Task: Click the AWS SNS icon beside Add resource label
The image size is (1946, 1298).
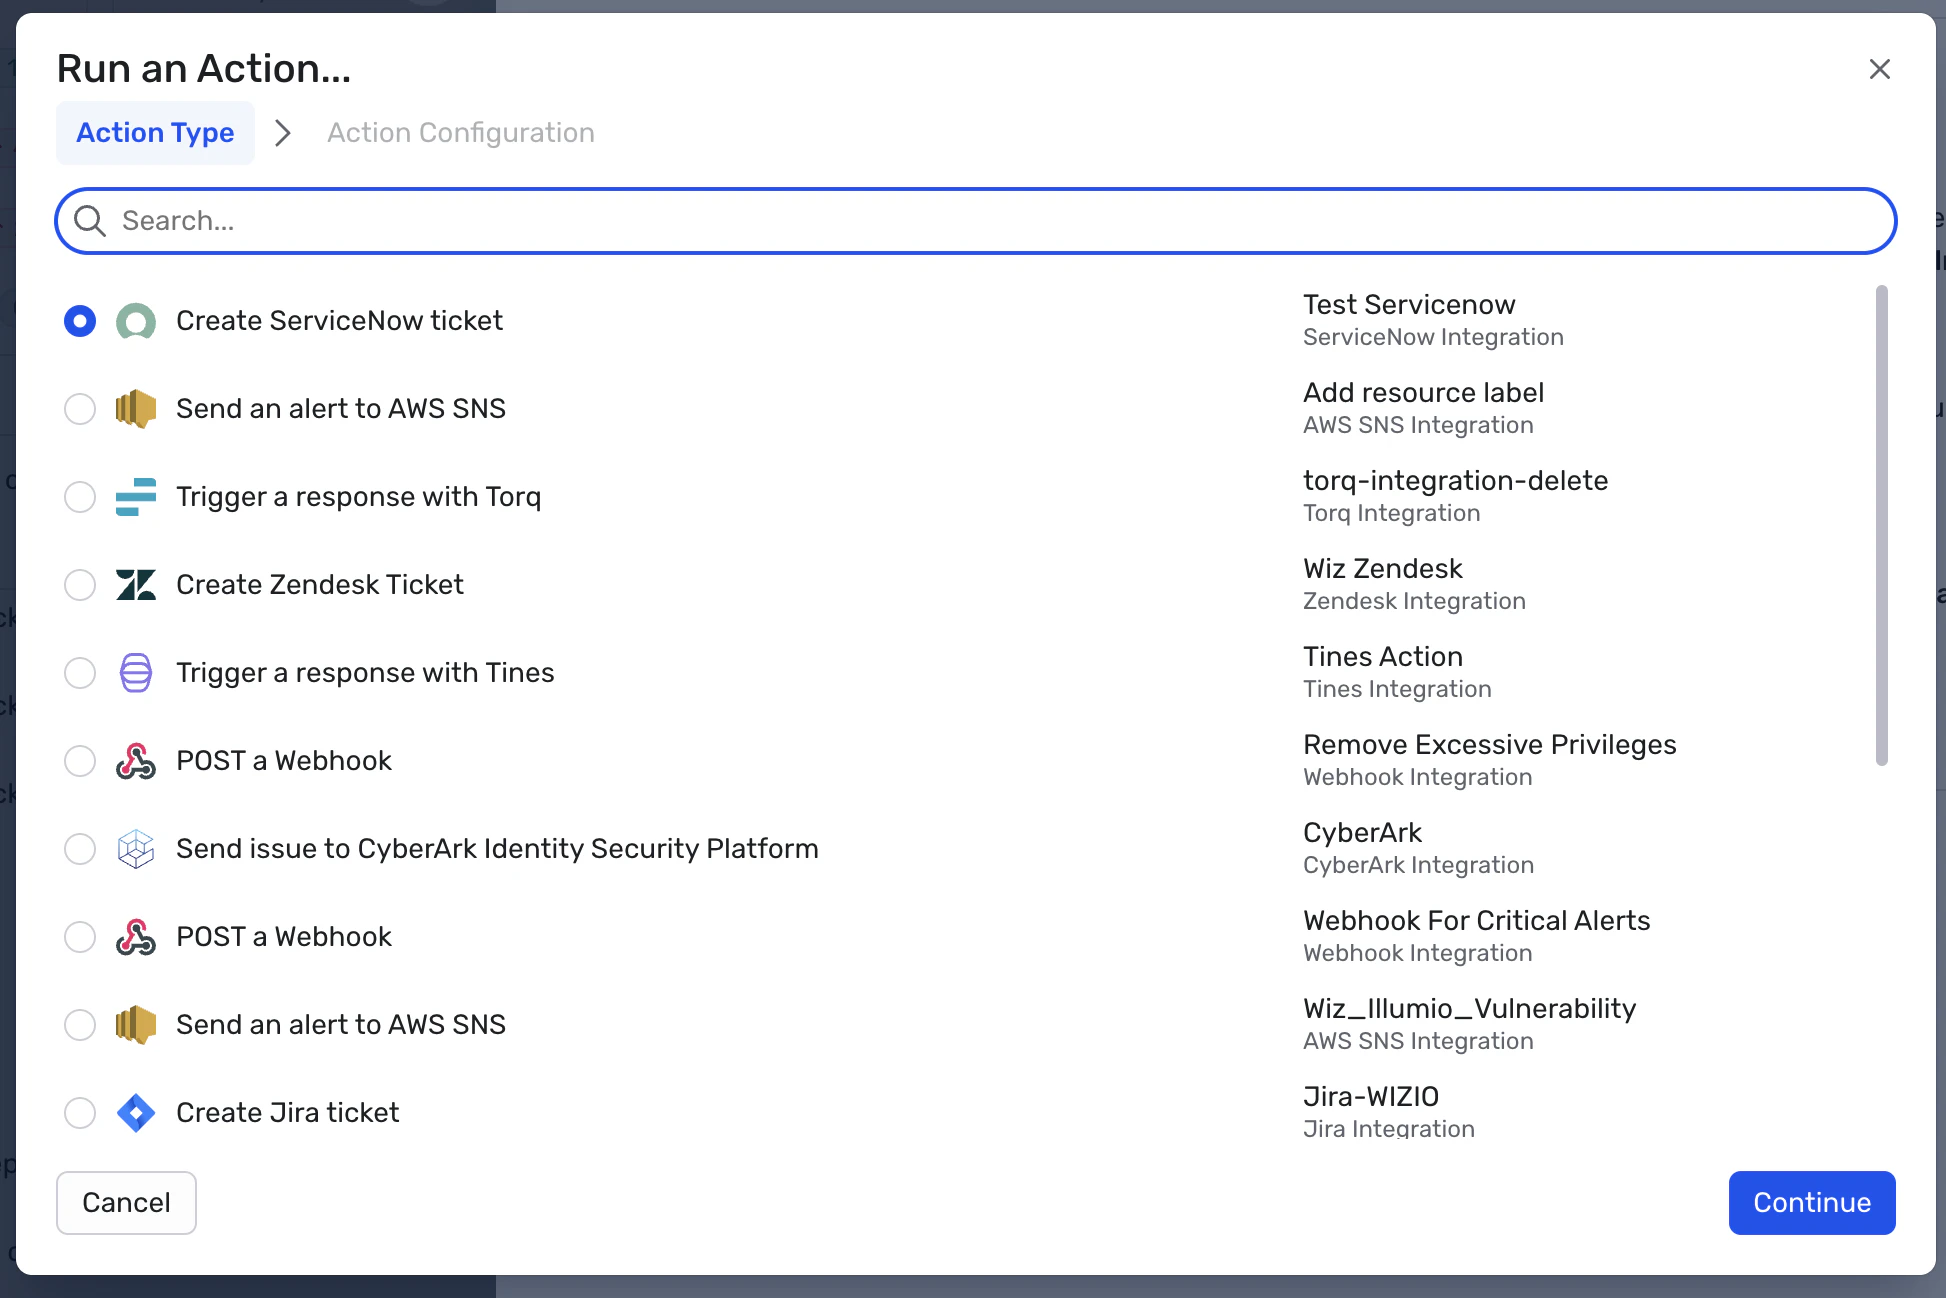Action: pyautogui.click(x=136, y=409)
